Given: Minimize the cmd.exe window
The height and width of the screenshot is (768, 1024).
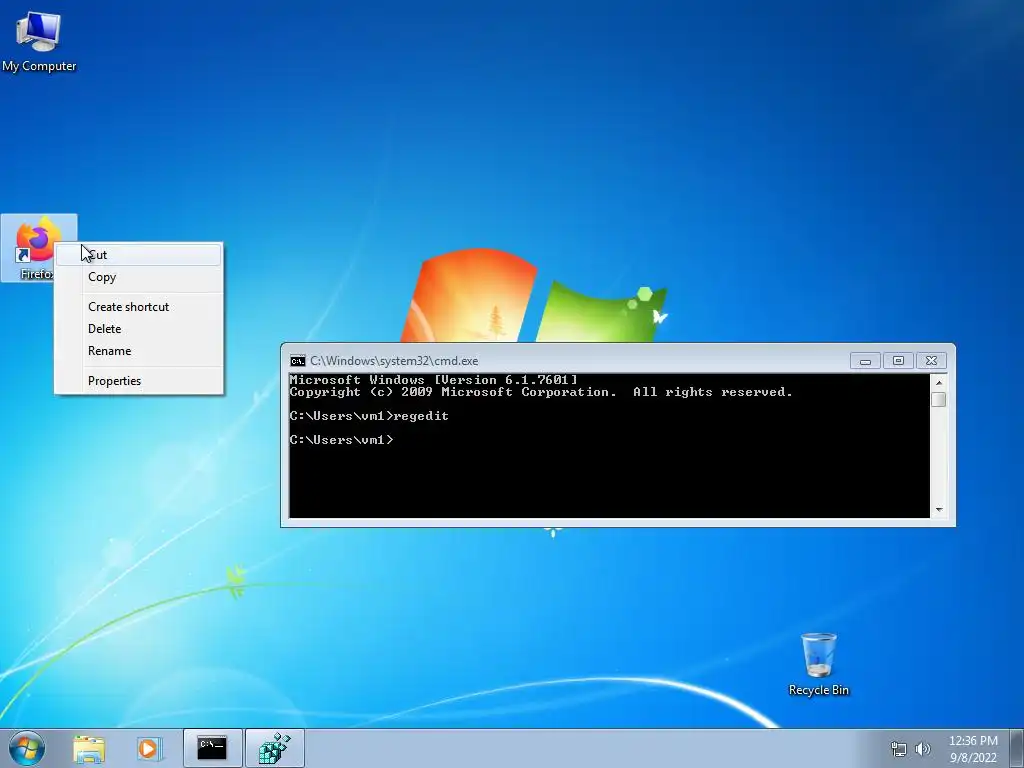Looking at the screenshot, I should click(x=865, y=361).
